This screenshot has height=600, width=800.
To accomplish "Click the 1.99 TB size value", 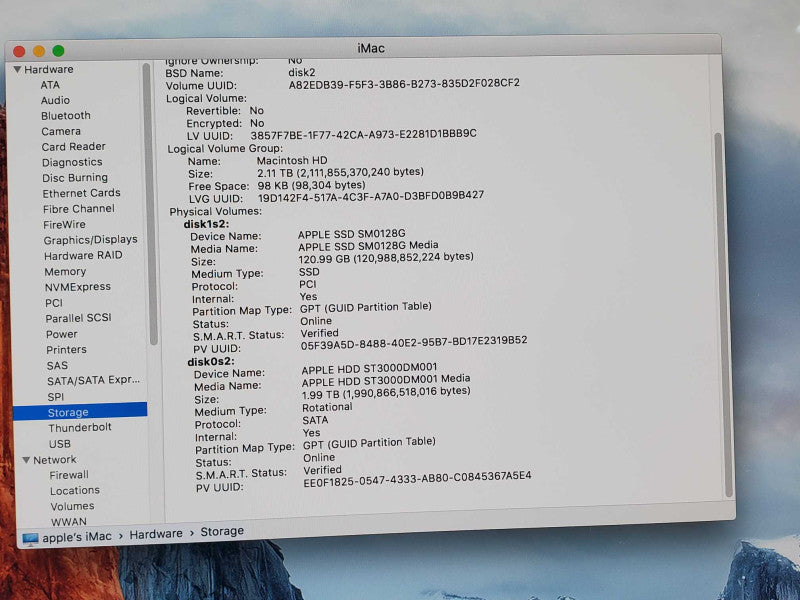I will (386, 393).
